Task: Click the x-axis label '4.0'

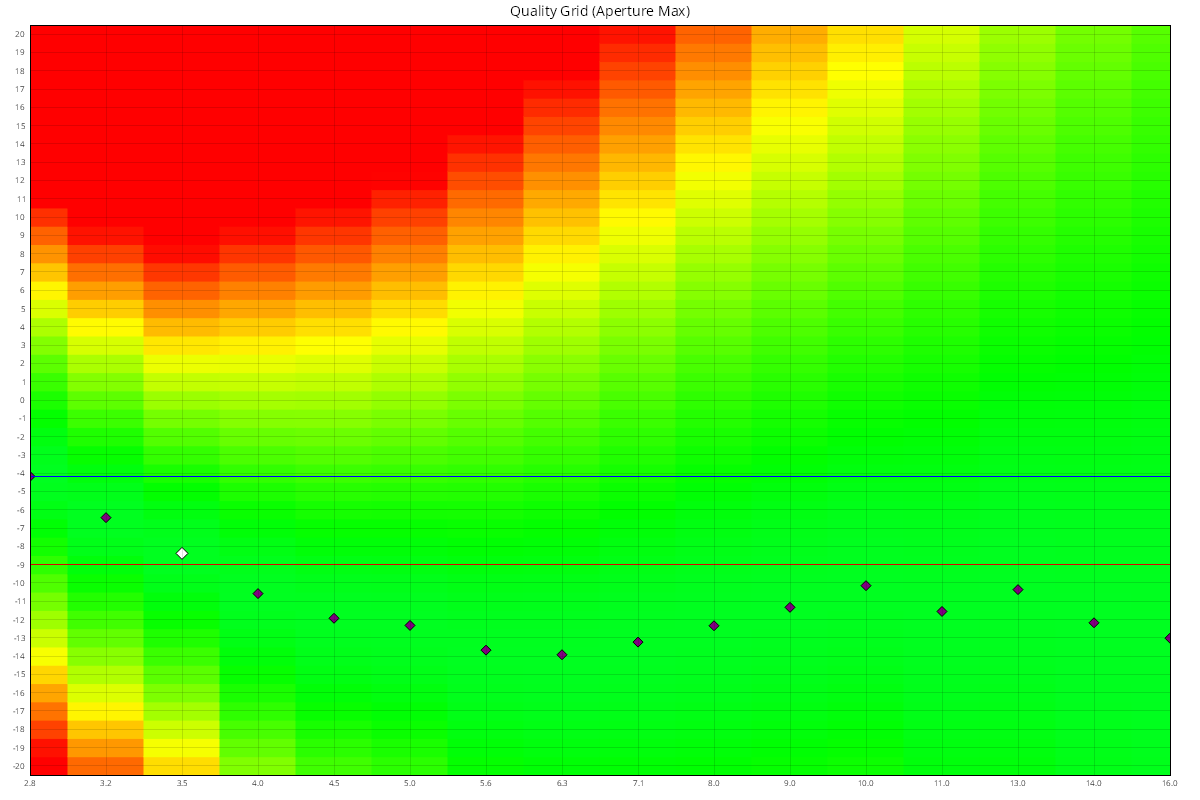Action: click(x=258, y=783)
